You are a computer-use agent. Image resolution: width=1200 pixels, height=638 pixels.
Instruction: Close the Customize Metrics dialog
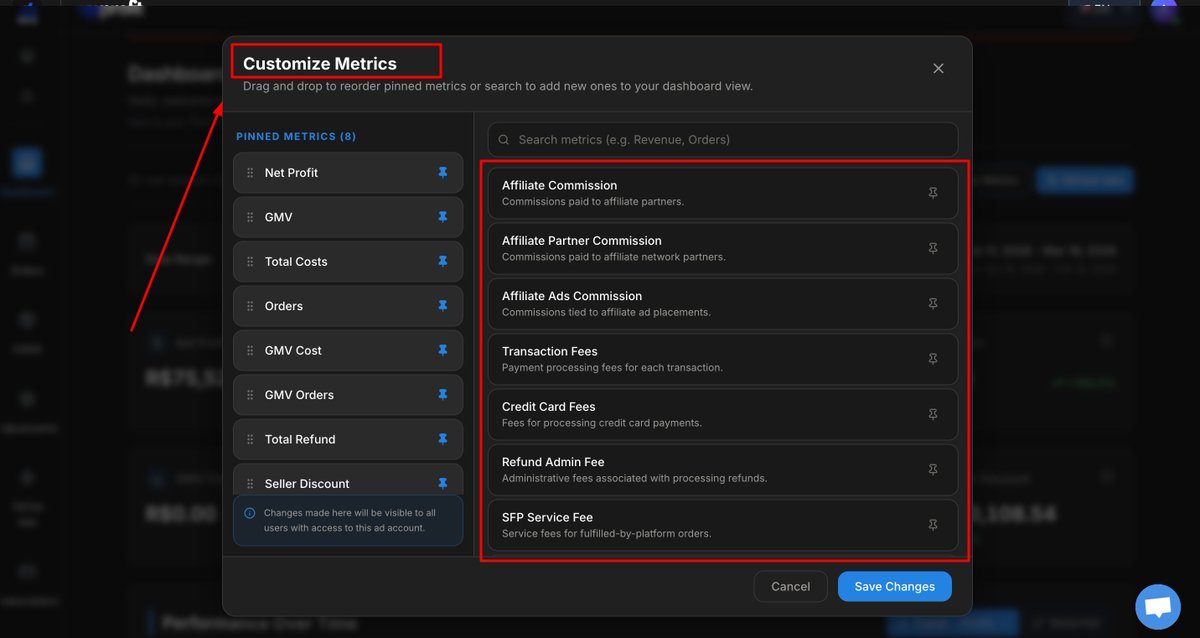click(x=938, y=68)
